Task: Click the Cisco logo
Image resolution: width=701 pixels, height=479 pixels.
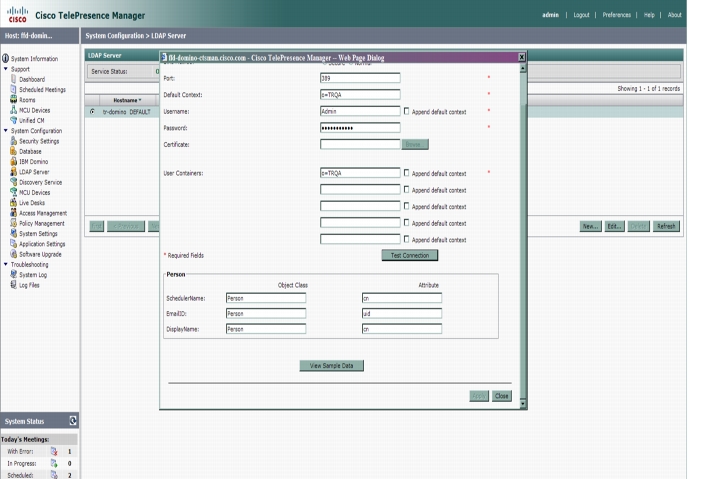Action: point(17,14)
